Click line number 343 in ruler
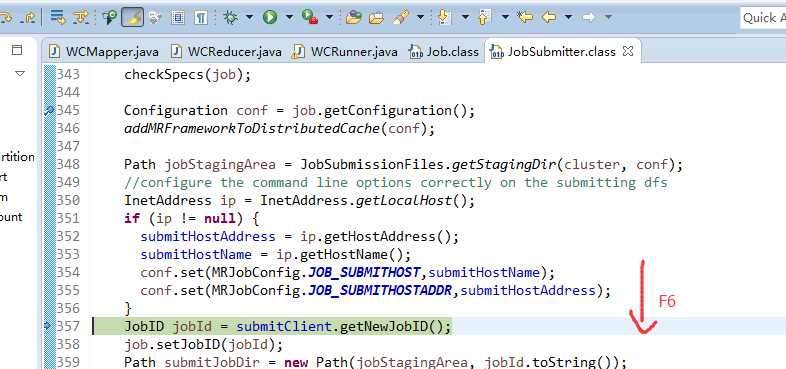The height and width of the screenshot is (369, 786). click(68, 74)
